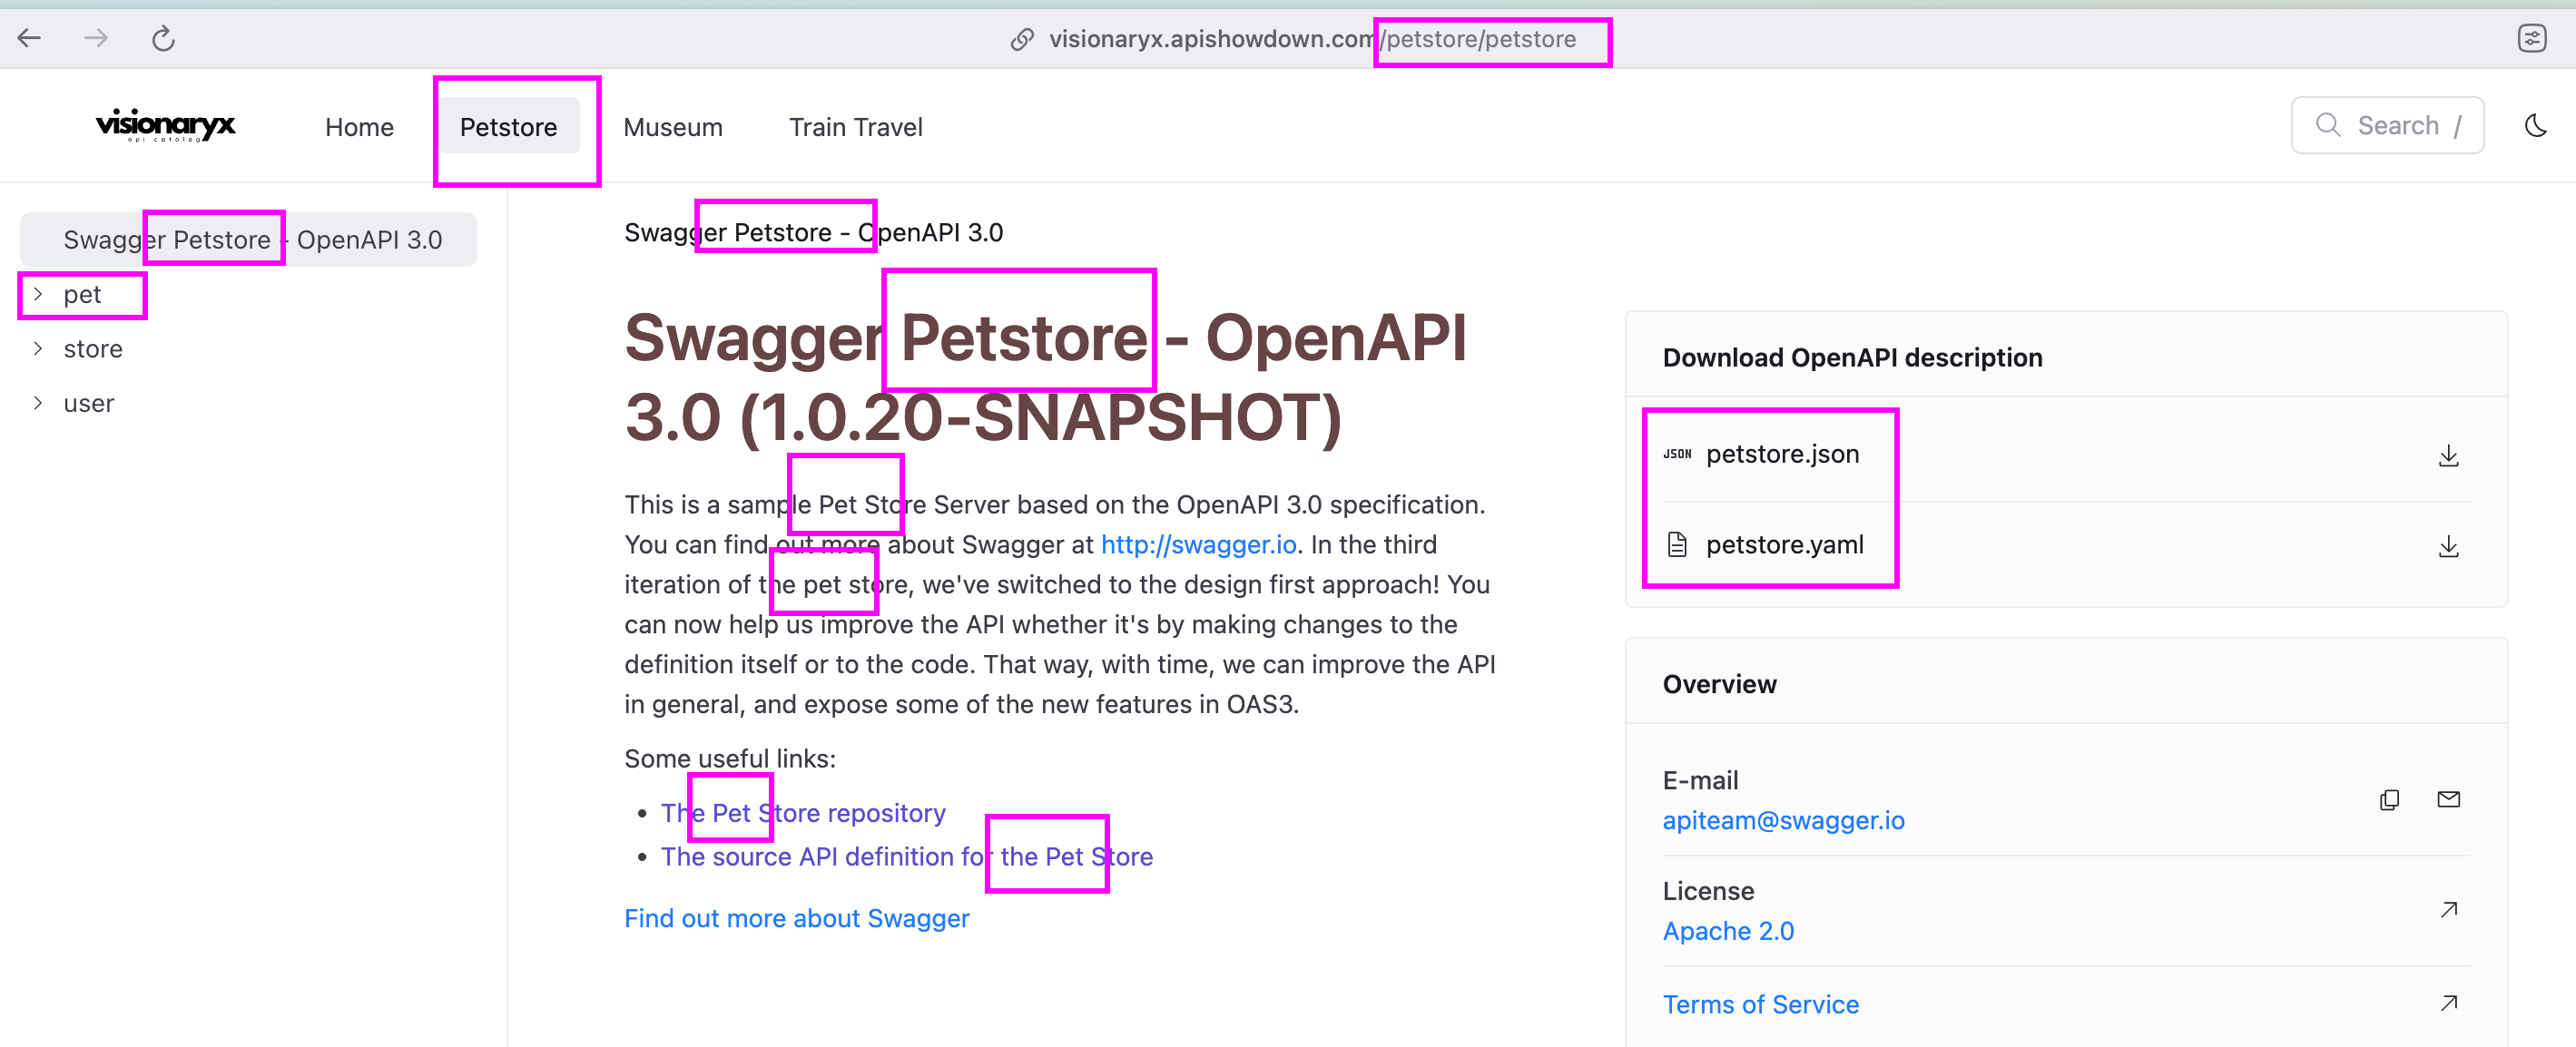Image resolution: width=2576 pixels, height=1047 pixels.
Task: Click the YAML document icon
Action: click(1677, 544)
